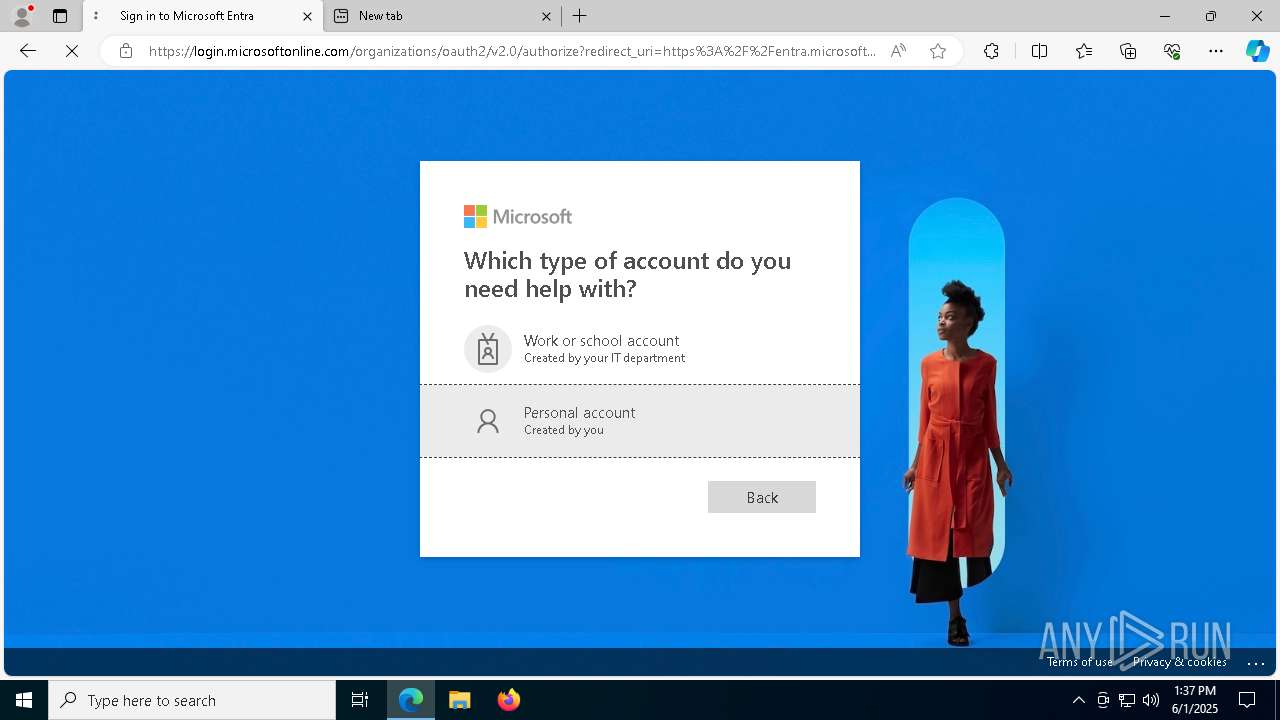1280x720 pixels.
Task: Select Work or school account option
Action: click(640, 348)
